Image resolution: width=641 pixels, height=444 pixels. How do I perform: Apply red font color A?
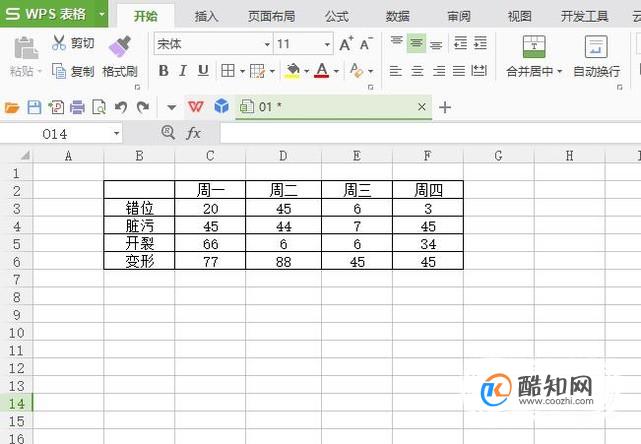coord(322,70)
